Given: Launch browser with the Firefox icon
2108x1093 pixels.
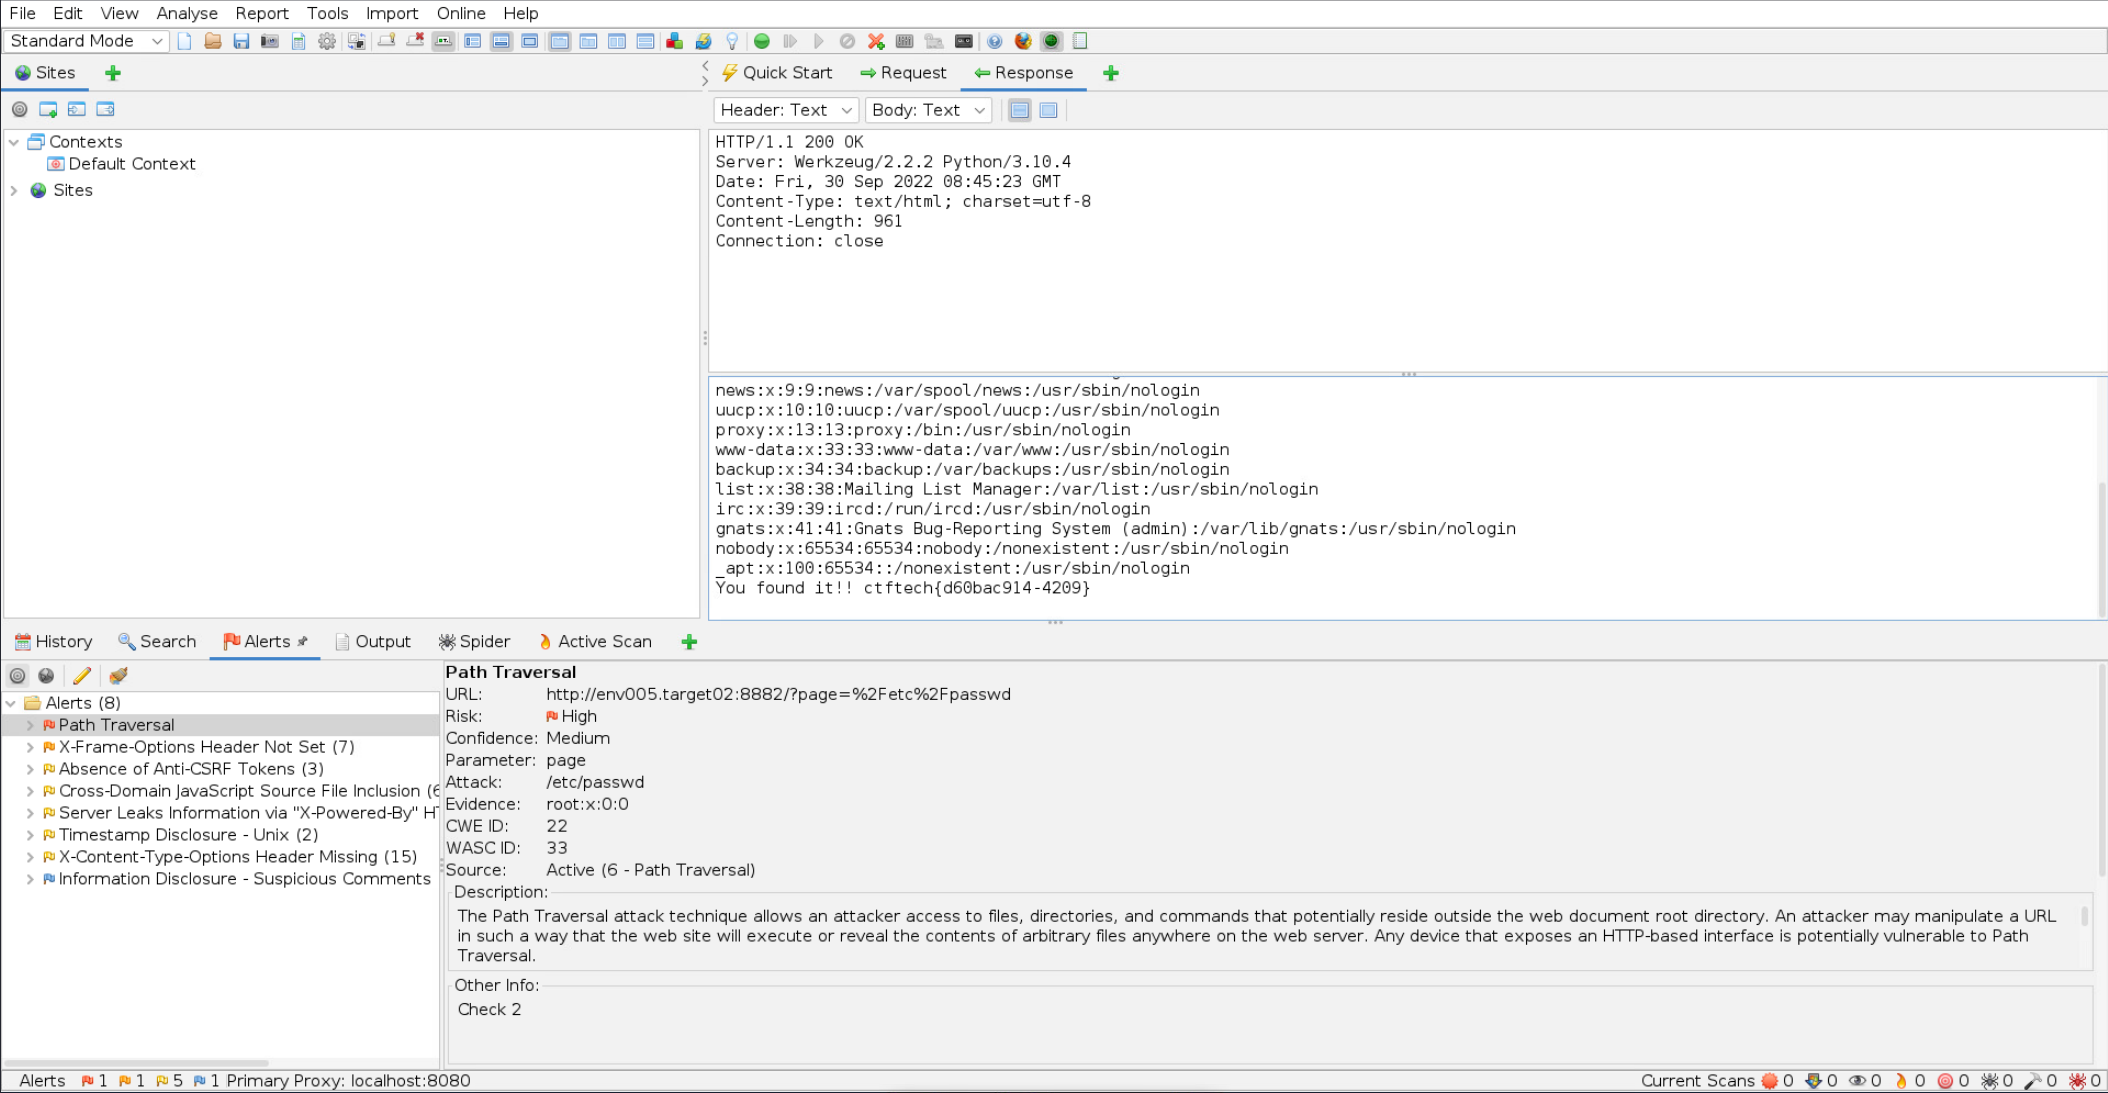Looking at the screenshot, I should [1022, 41].
